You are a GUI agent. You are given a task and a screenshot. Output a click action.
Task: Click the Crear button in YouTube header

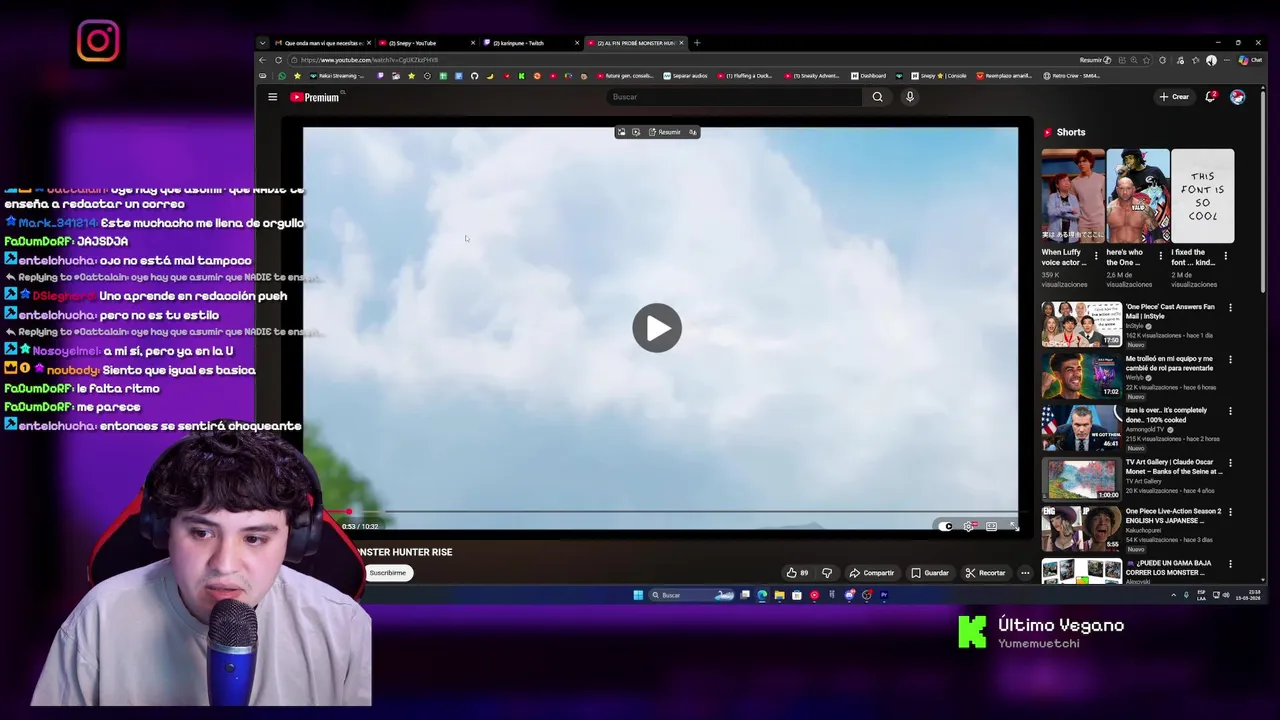(1174, 97)
